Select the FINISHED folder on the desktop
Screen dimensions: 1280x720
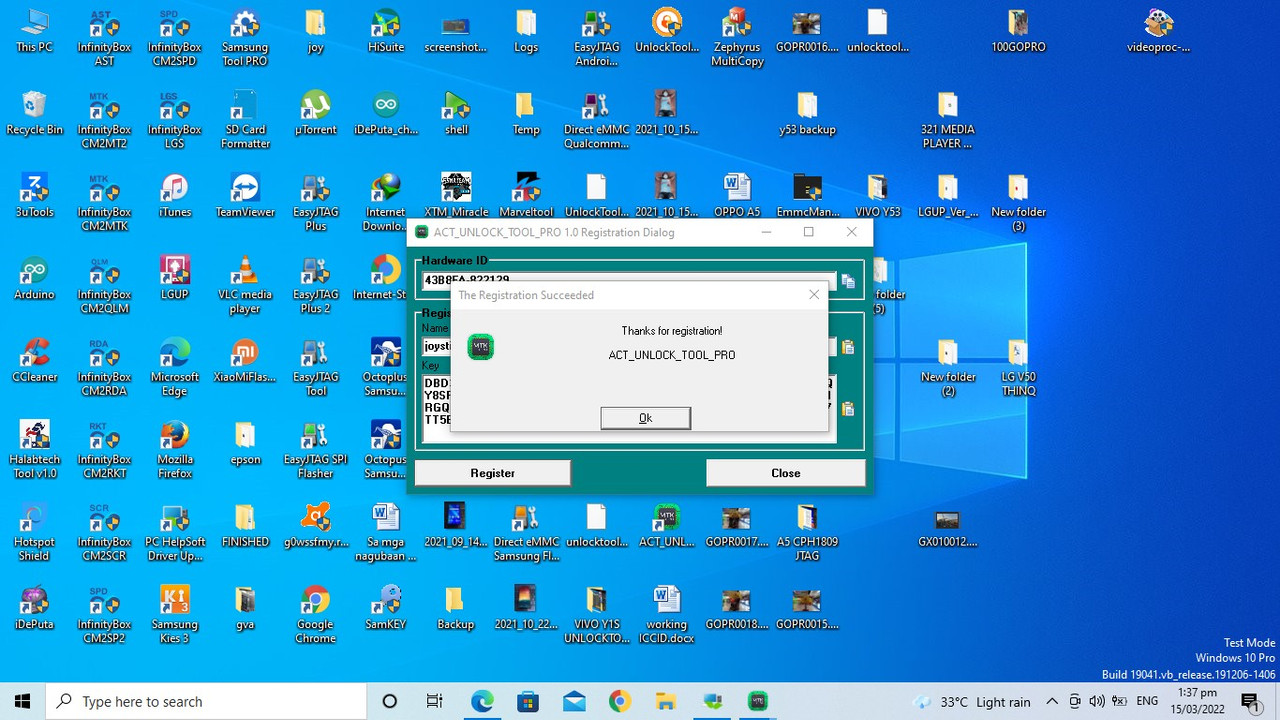245,527
